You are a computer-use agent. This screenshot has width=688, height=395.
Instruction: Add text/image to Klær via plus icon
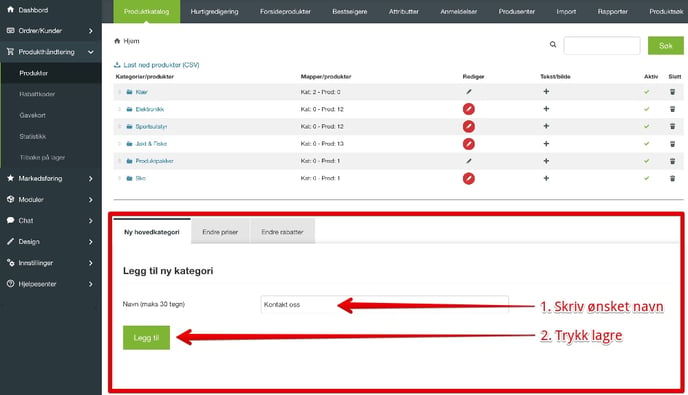point(546,92)
